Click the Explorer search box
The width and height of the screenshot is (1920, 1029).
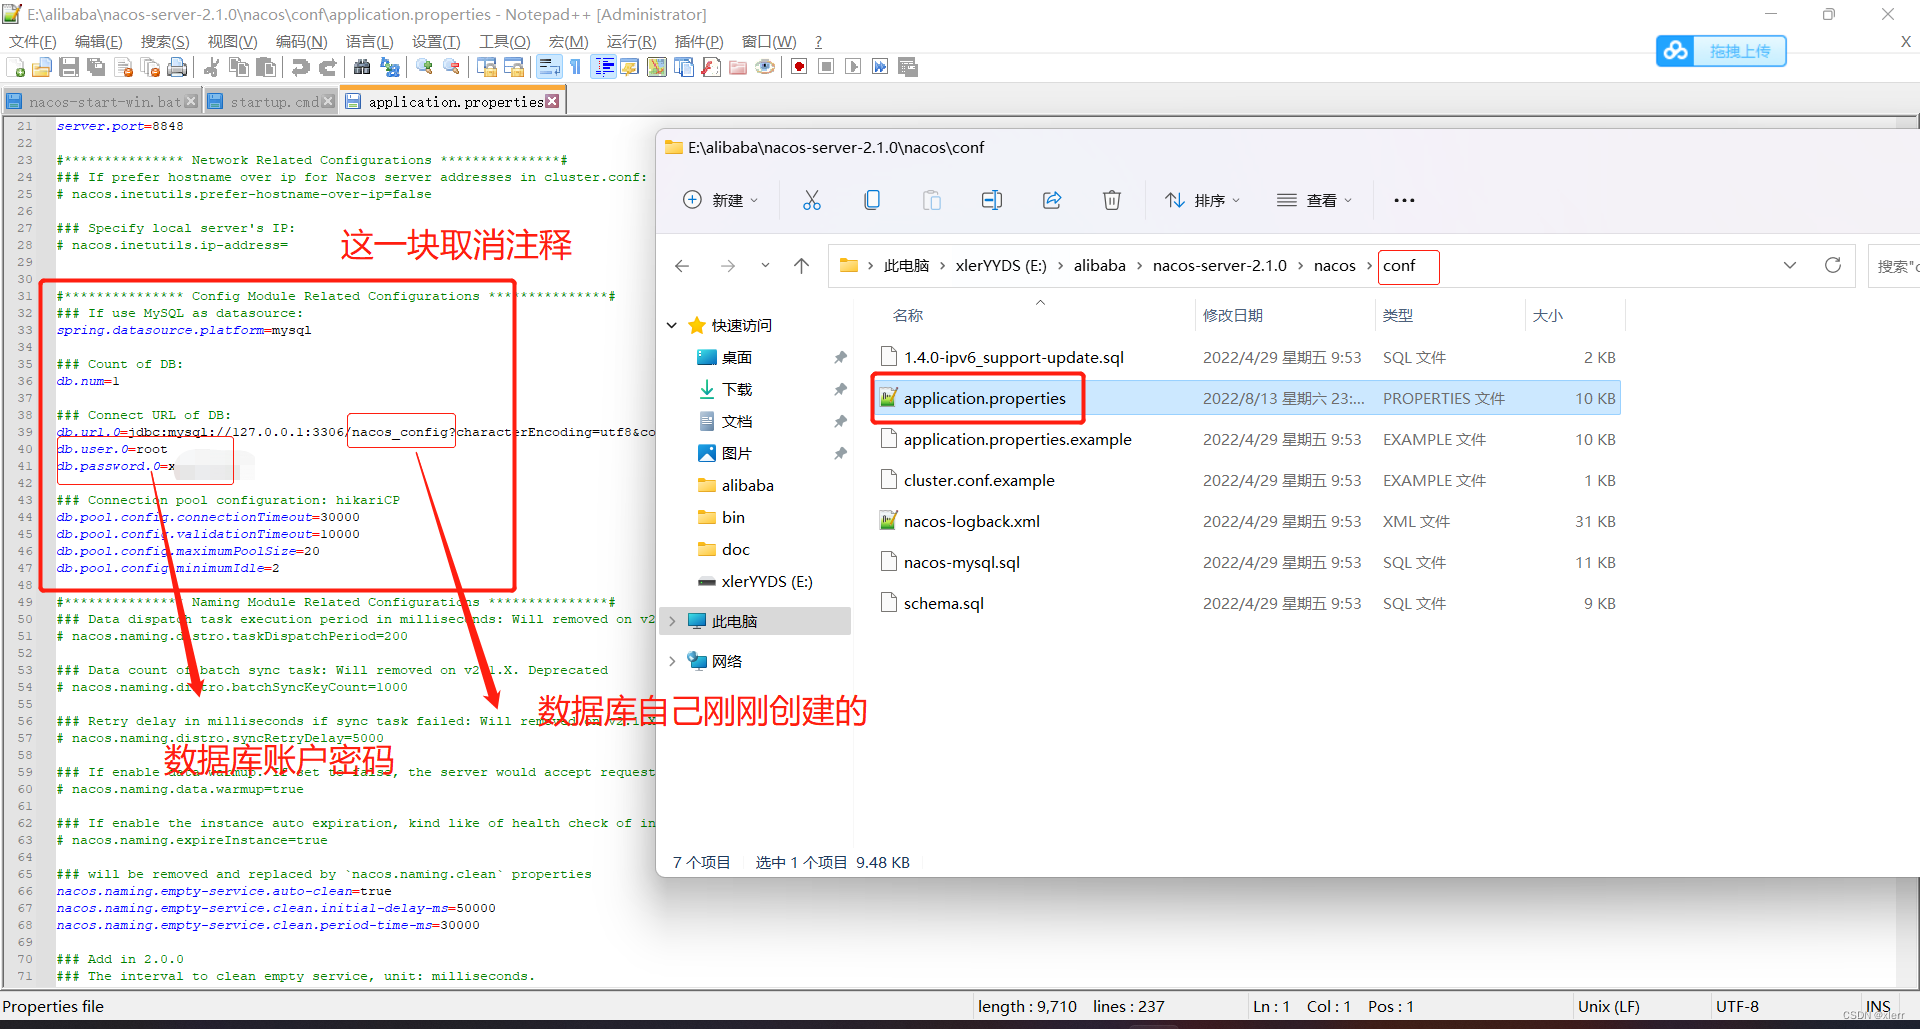coord(1895,266)
